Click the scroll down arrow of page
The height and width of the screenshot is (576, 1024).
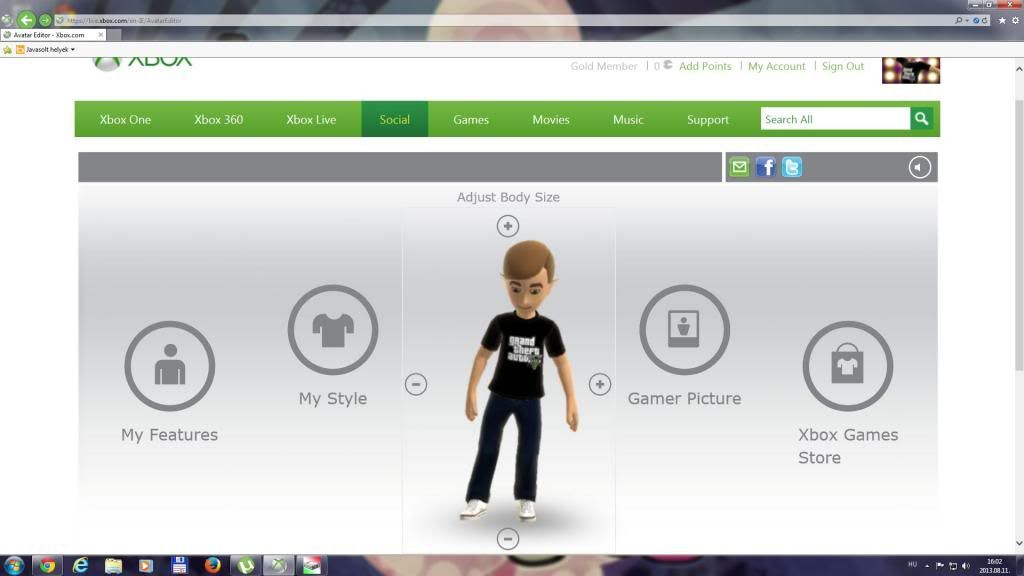point(1019,543)
